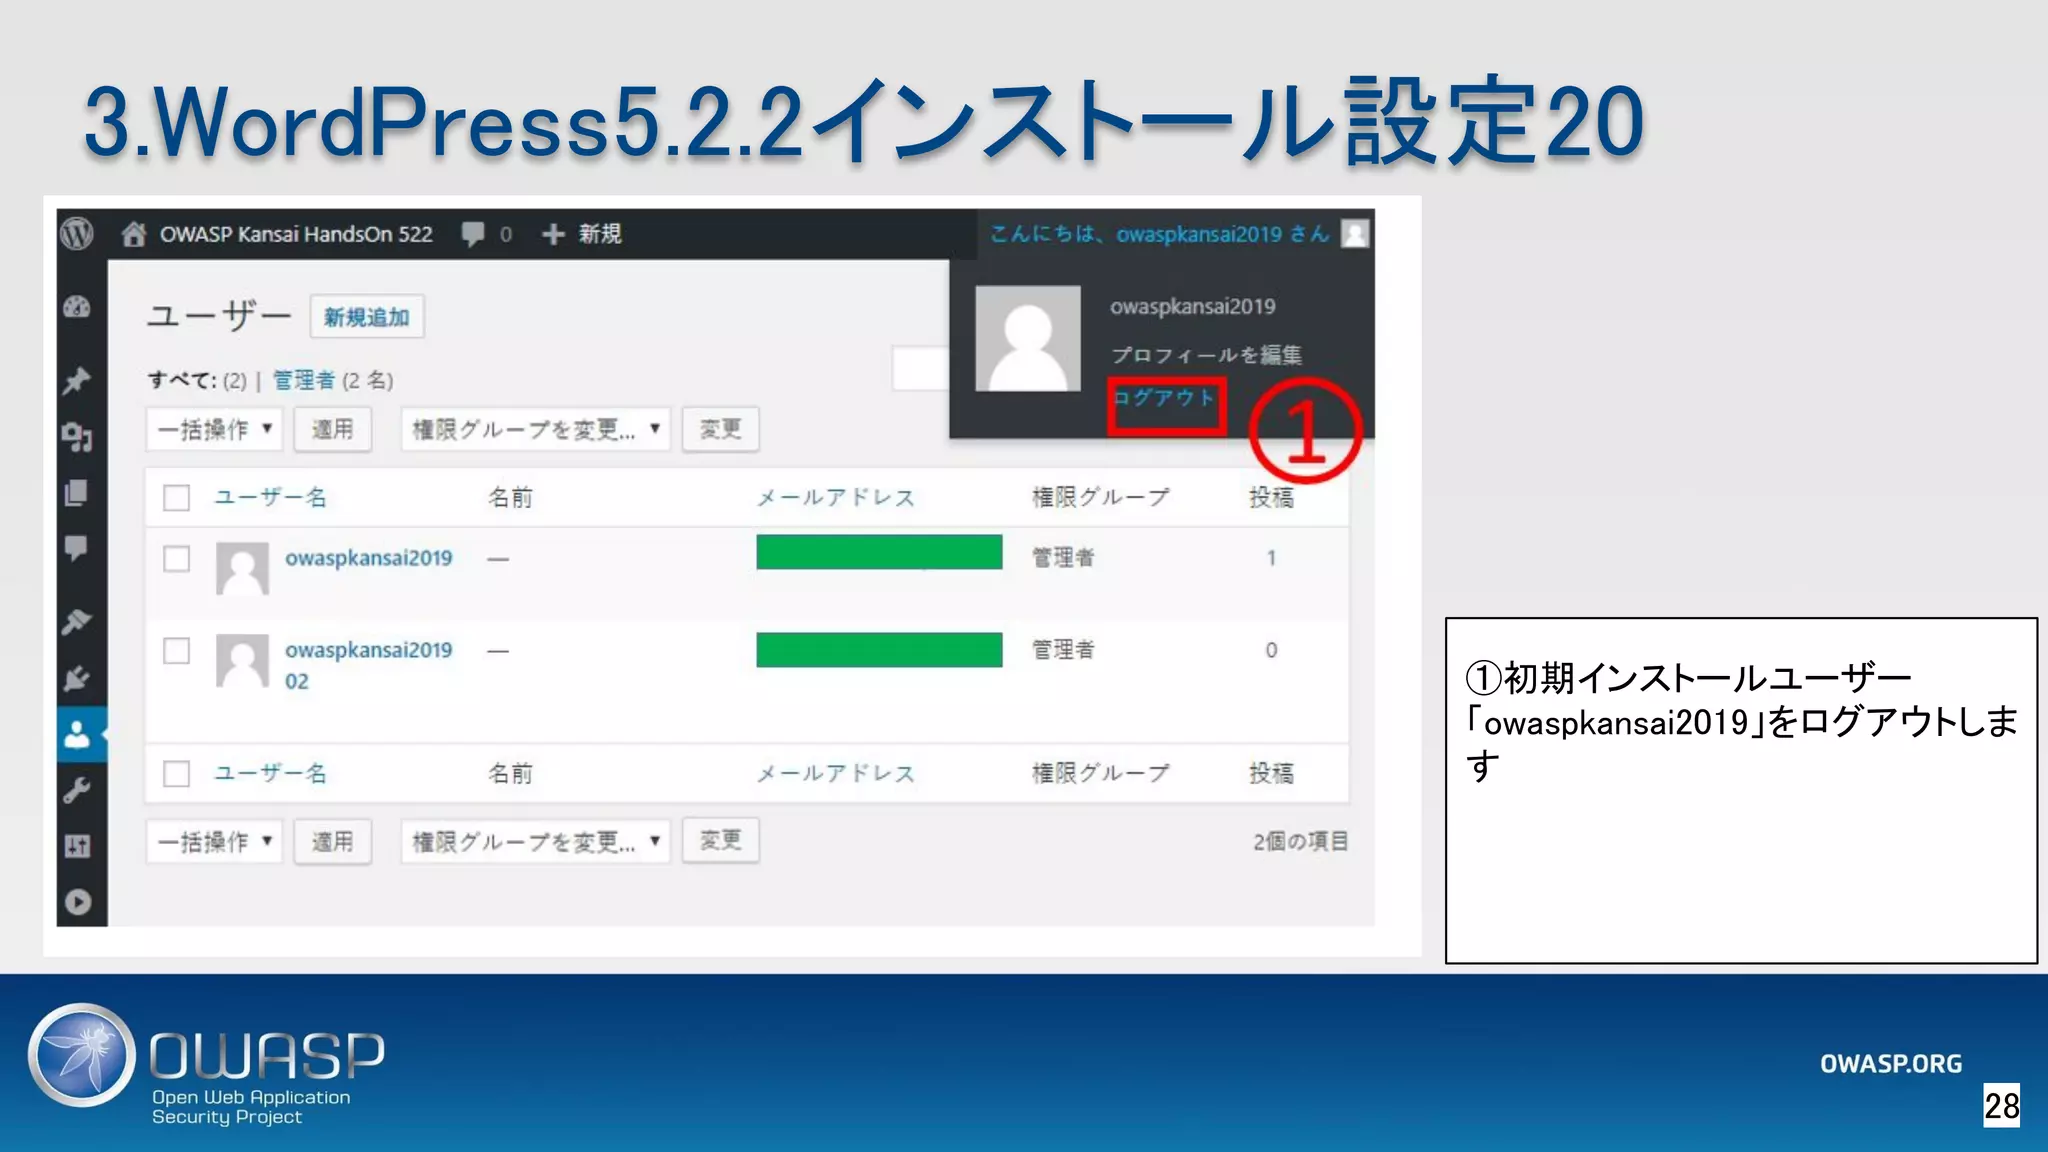Open Media icon in sidebar
The width and height of the screenshot is (2048, 1152).
(x=77, y=437)
